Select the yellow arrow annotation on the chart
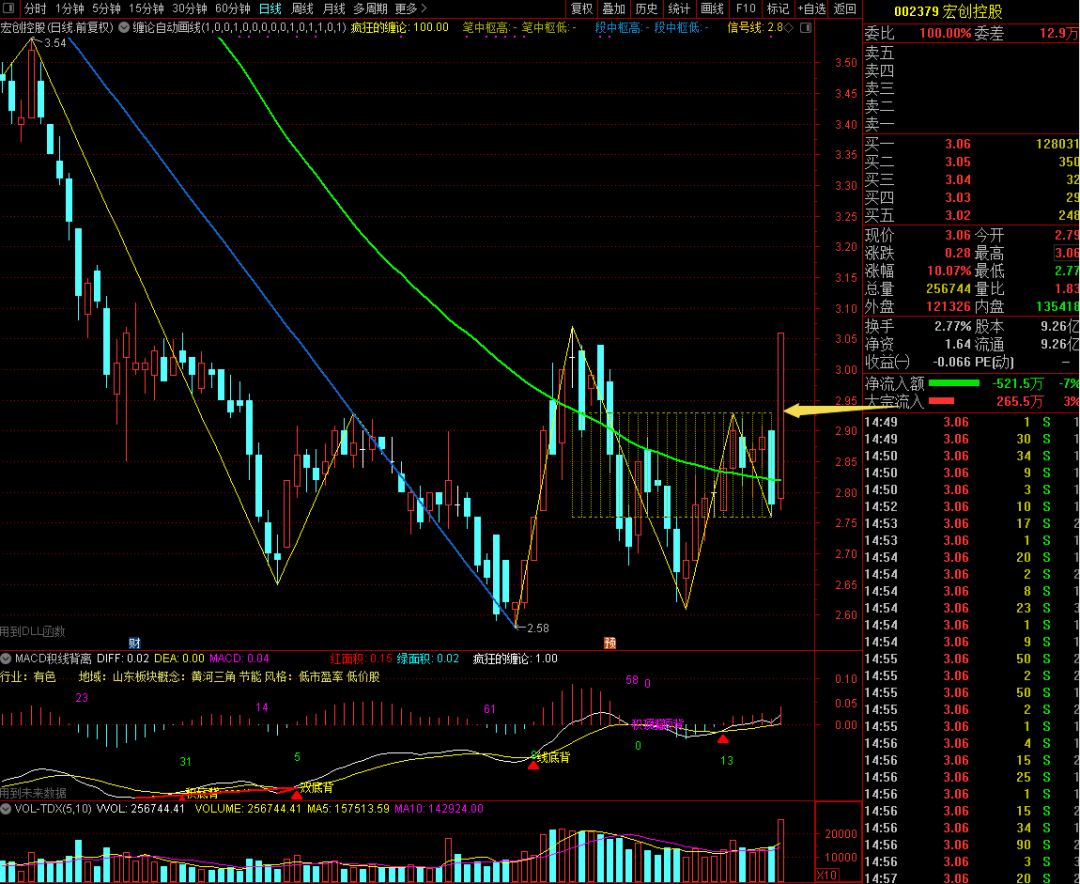 click(x=822, y=411)
